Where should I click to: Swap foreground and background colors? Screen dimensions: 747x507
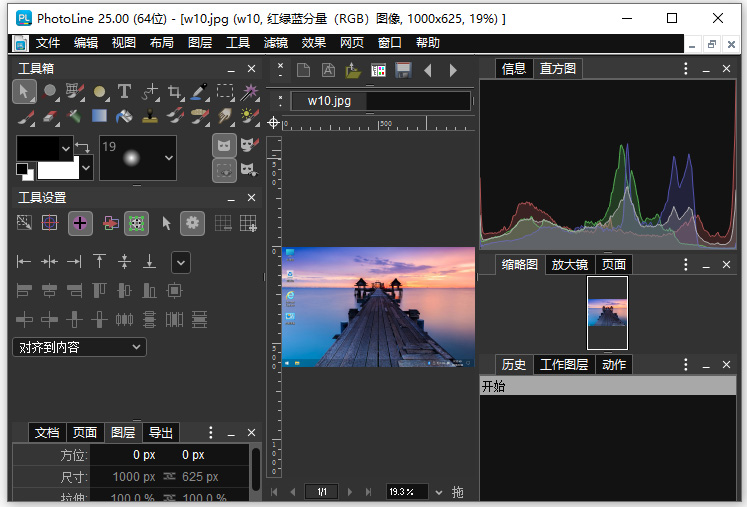tap(84, 147)
